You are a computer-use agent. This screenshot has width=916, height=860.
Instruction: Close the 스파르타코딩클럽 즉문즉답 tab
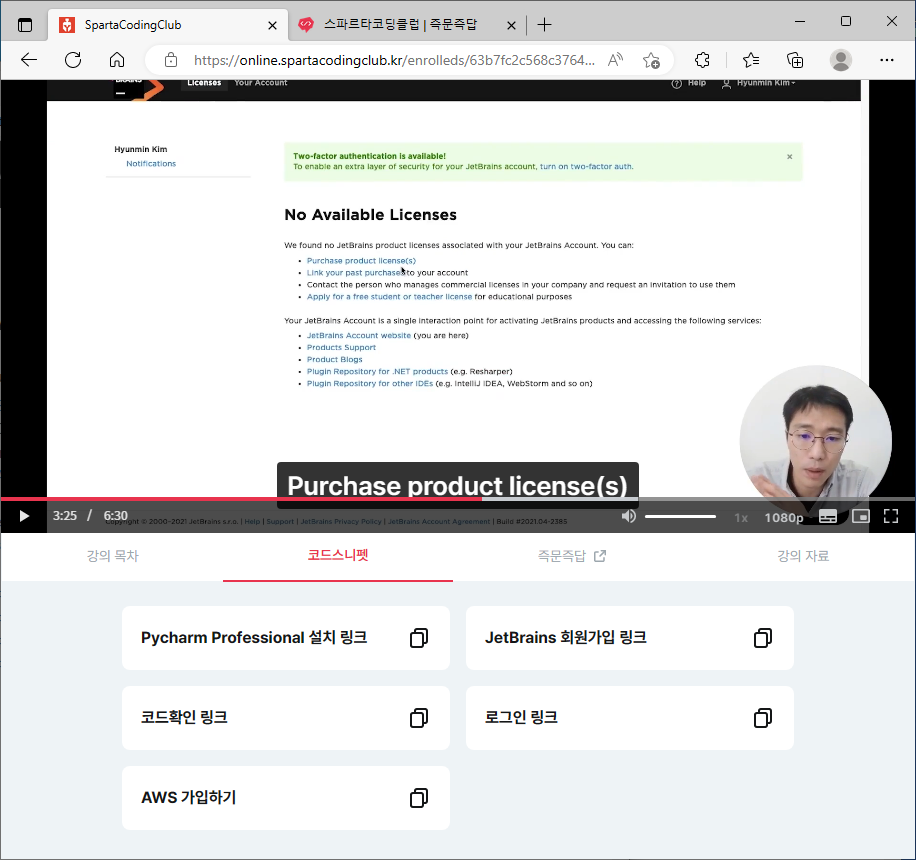pyautogui.click(x=511, y=25)
